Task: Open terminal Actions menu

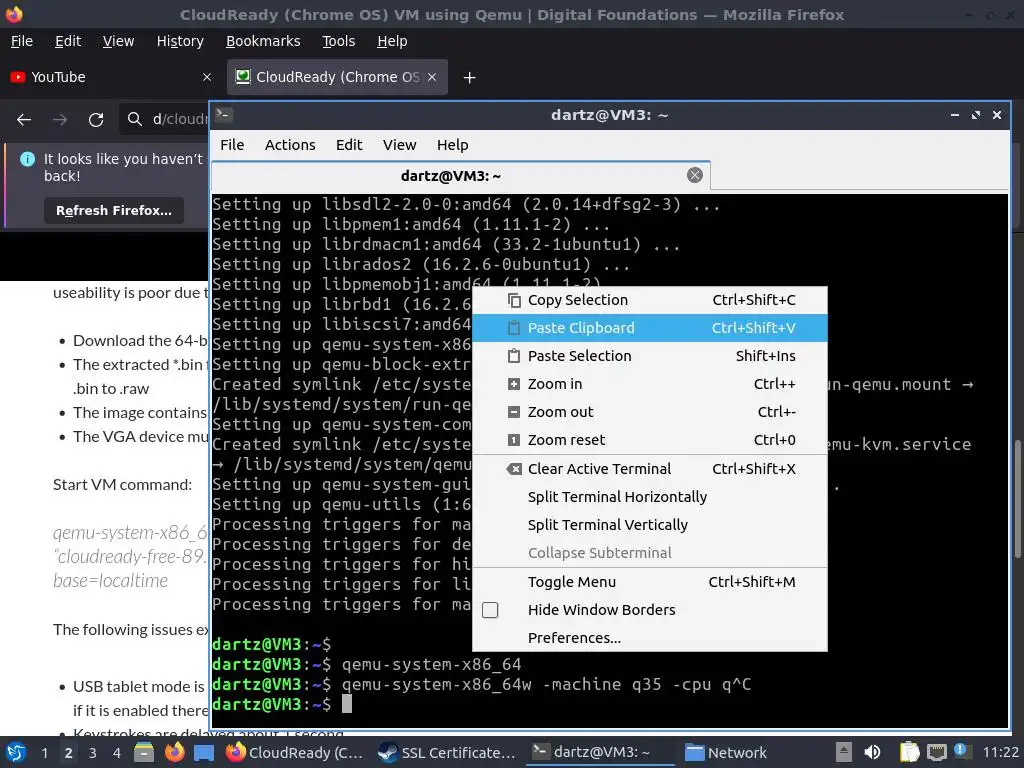Action: (x=290, y=145)
